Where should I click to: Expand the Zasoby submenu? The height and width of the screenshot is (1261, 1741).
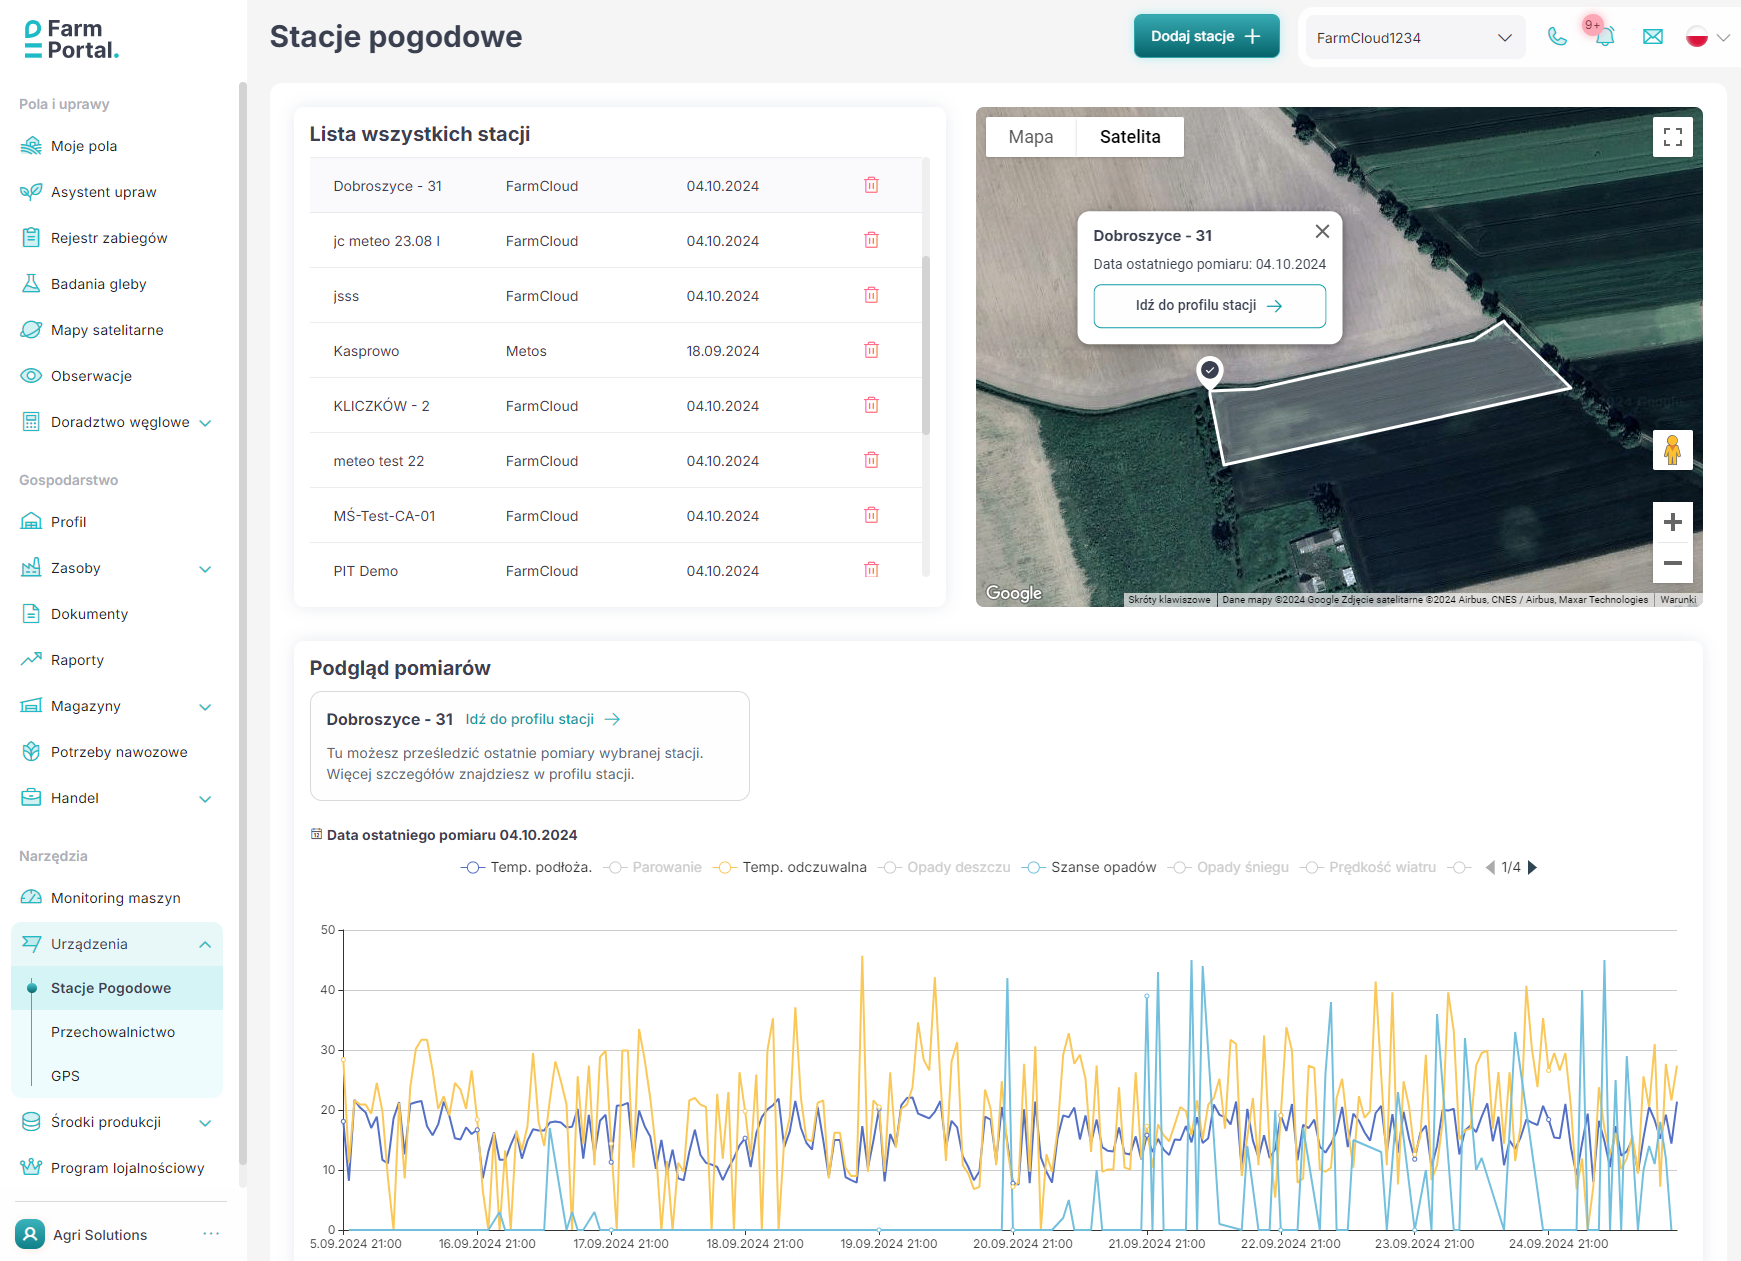click(x=205, y=569)
